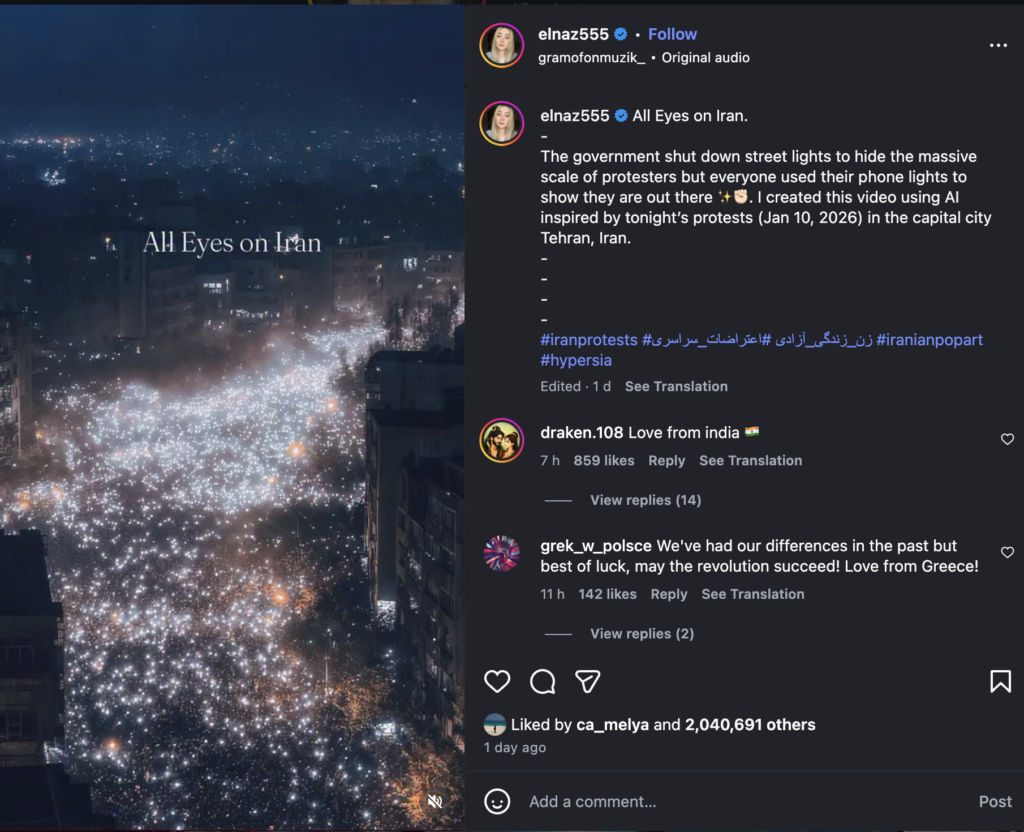The width and height of the screenshot is (1024, 832).
Task: Open elnaz555 profile picture in header
Action: [502, 45]
